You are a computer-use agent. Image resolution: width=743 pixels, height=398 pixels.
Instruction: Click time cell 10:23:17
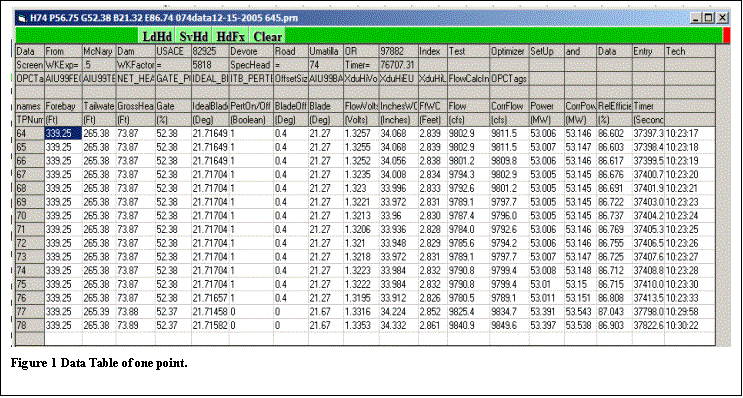pos(690,133)
